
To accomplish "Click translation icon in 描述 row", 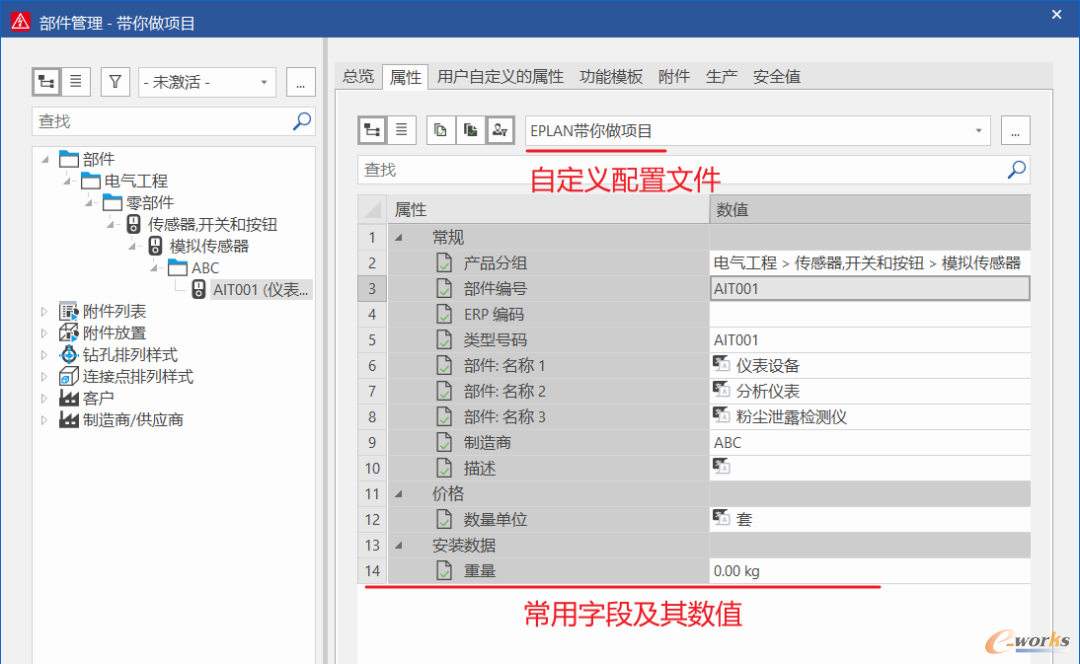I will click(x=721, y=466).
